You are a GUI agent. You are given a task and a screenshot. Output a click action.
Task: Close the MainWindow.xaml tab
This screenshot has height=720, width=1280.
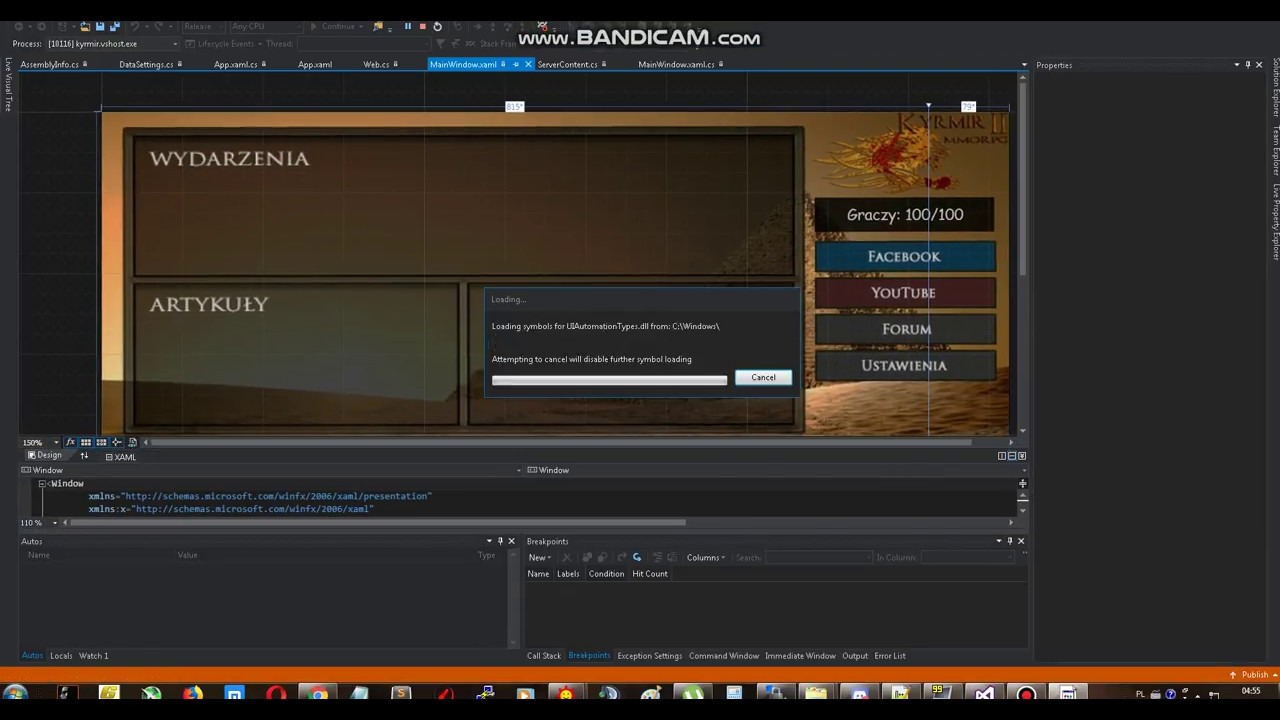(528, 64)
